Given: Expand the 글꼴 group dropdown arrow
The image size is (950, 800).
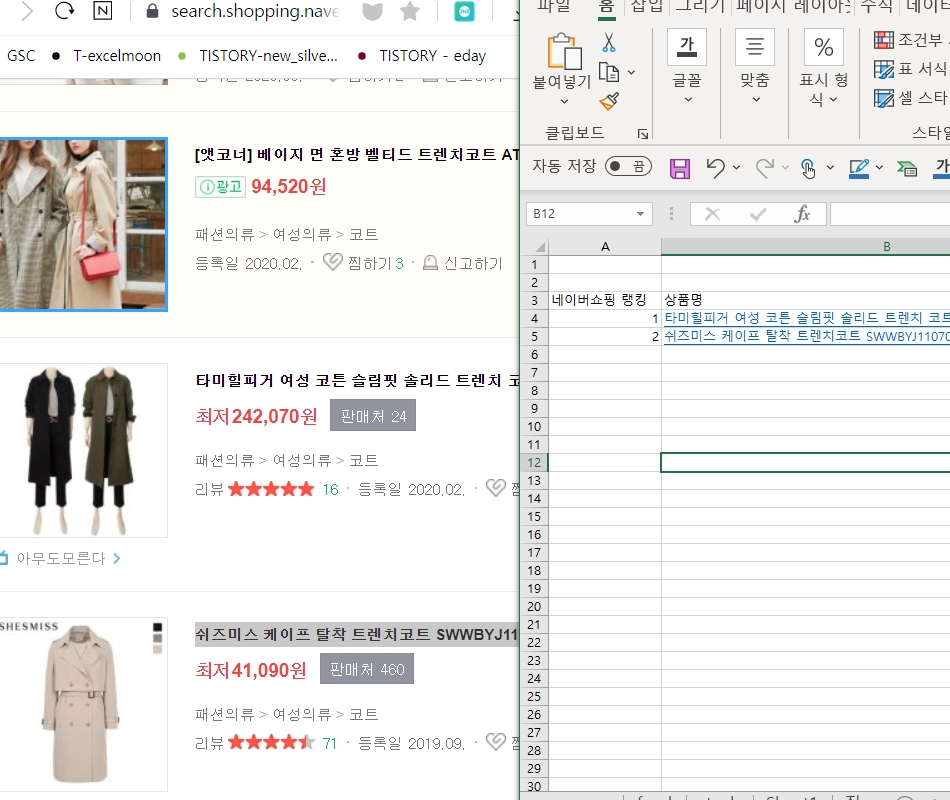Looking at the screenshot, I should 688,99.
